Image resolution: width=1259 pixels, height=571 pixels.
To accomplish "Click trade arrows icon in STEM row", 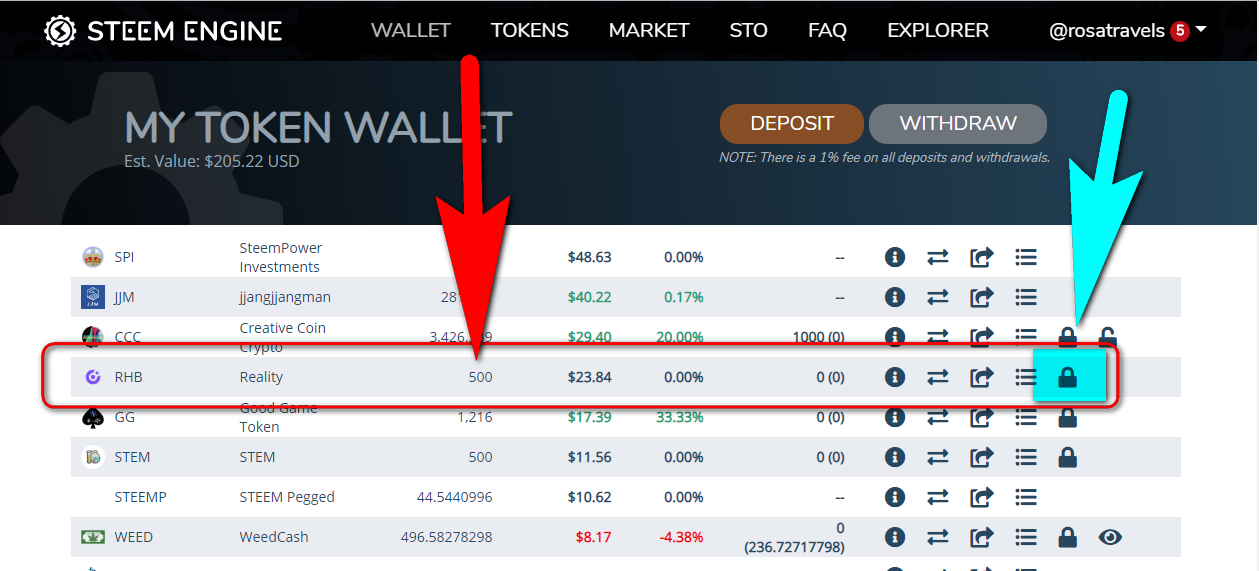I will pyautogui.click(x=938, y=457).
